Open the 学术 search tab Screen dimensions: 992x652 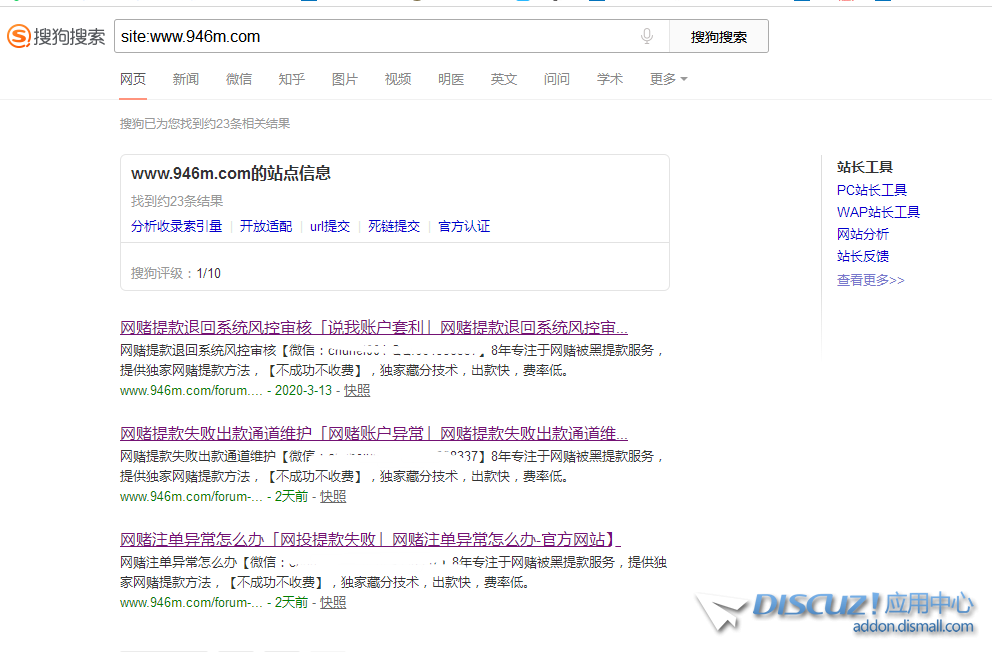(610, 79)
